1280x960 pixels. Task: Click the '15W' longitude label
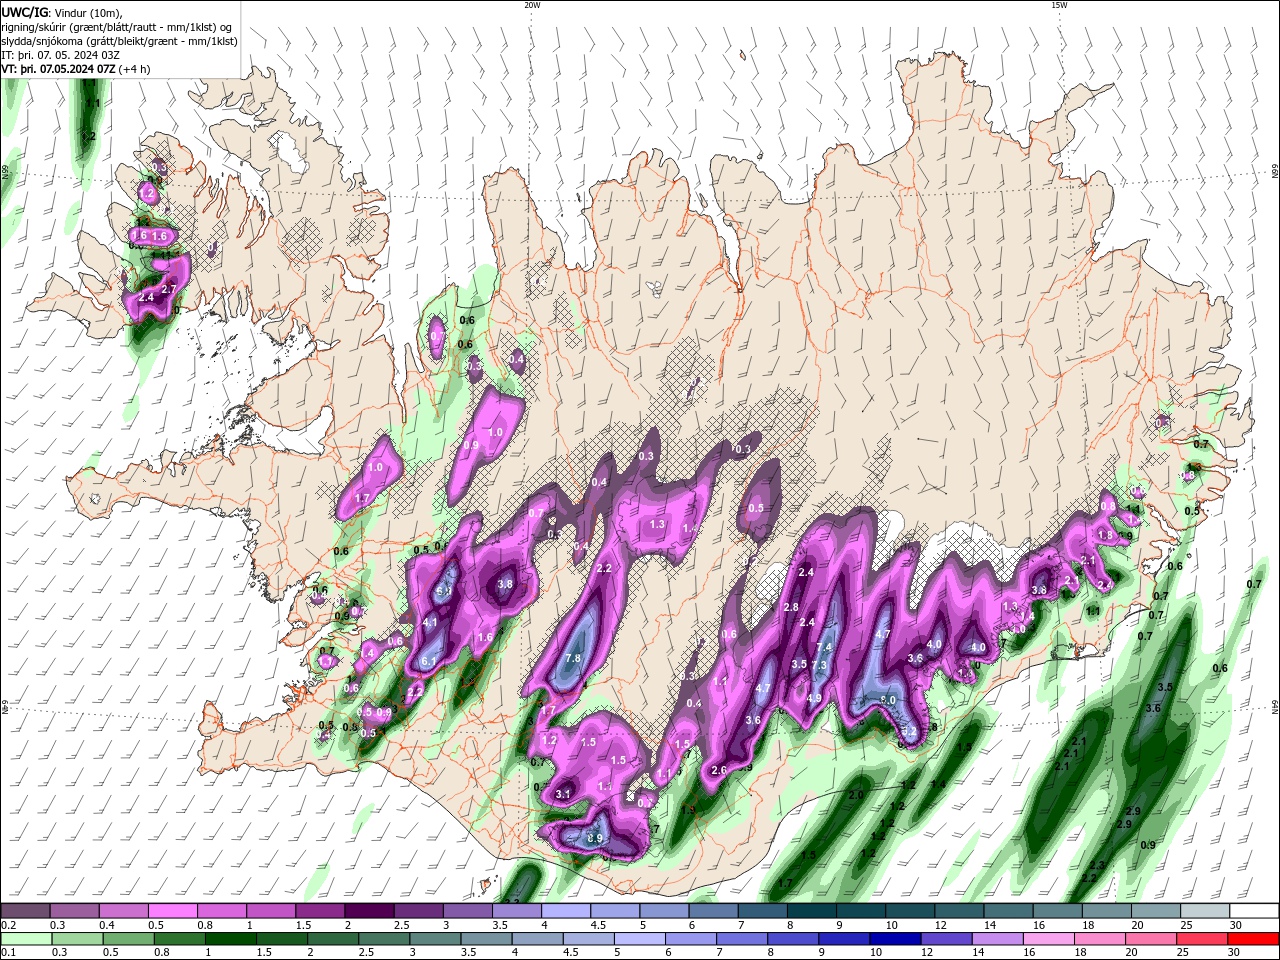pyautogui.click(x=1059, y=5)
